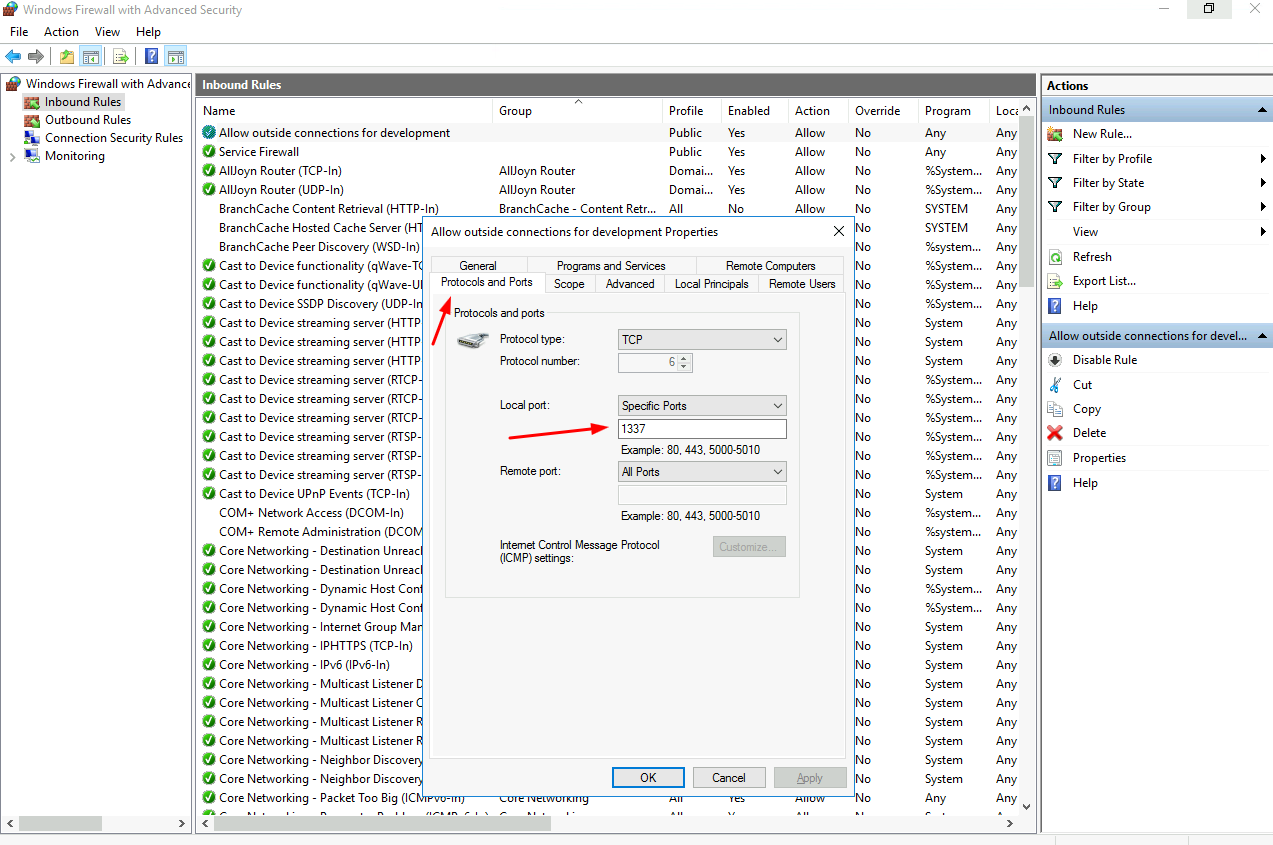Click the local port text field containing 1337
This screenshot has height=845, width=1273.
pyautogui.click(x=702, y=429)
